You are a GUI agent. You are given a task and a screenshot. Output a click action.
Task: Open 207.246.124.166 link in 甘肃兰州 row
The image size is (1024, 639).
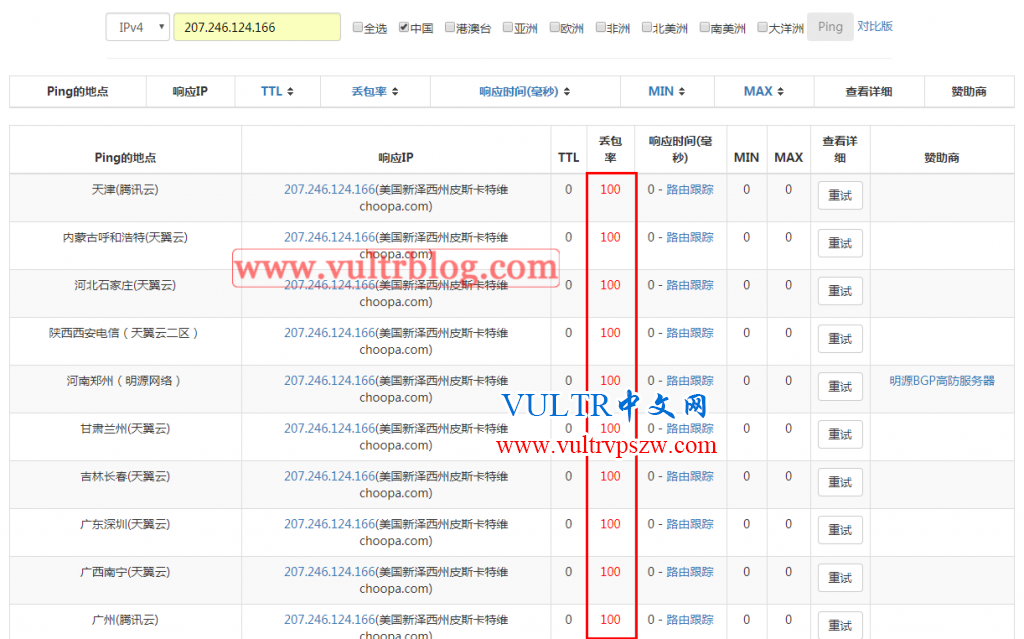329,429
